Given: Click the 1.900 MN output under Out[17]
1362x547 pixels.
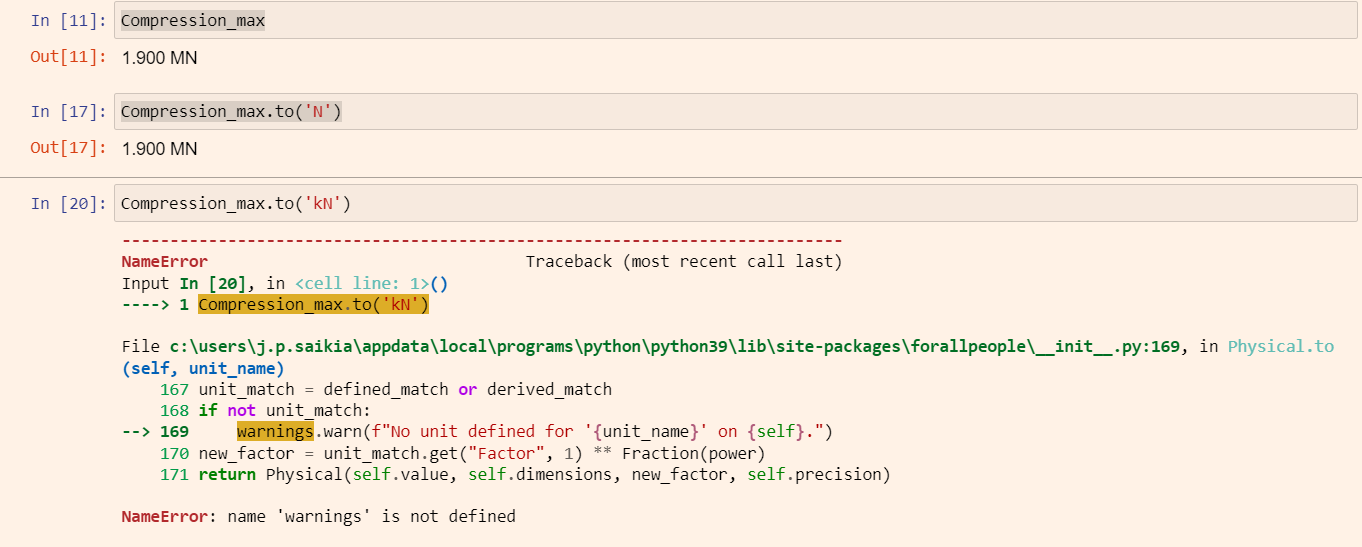Looking at the screenshot, I should (x=159, y=149).
